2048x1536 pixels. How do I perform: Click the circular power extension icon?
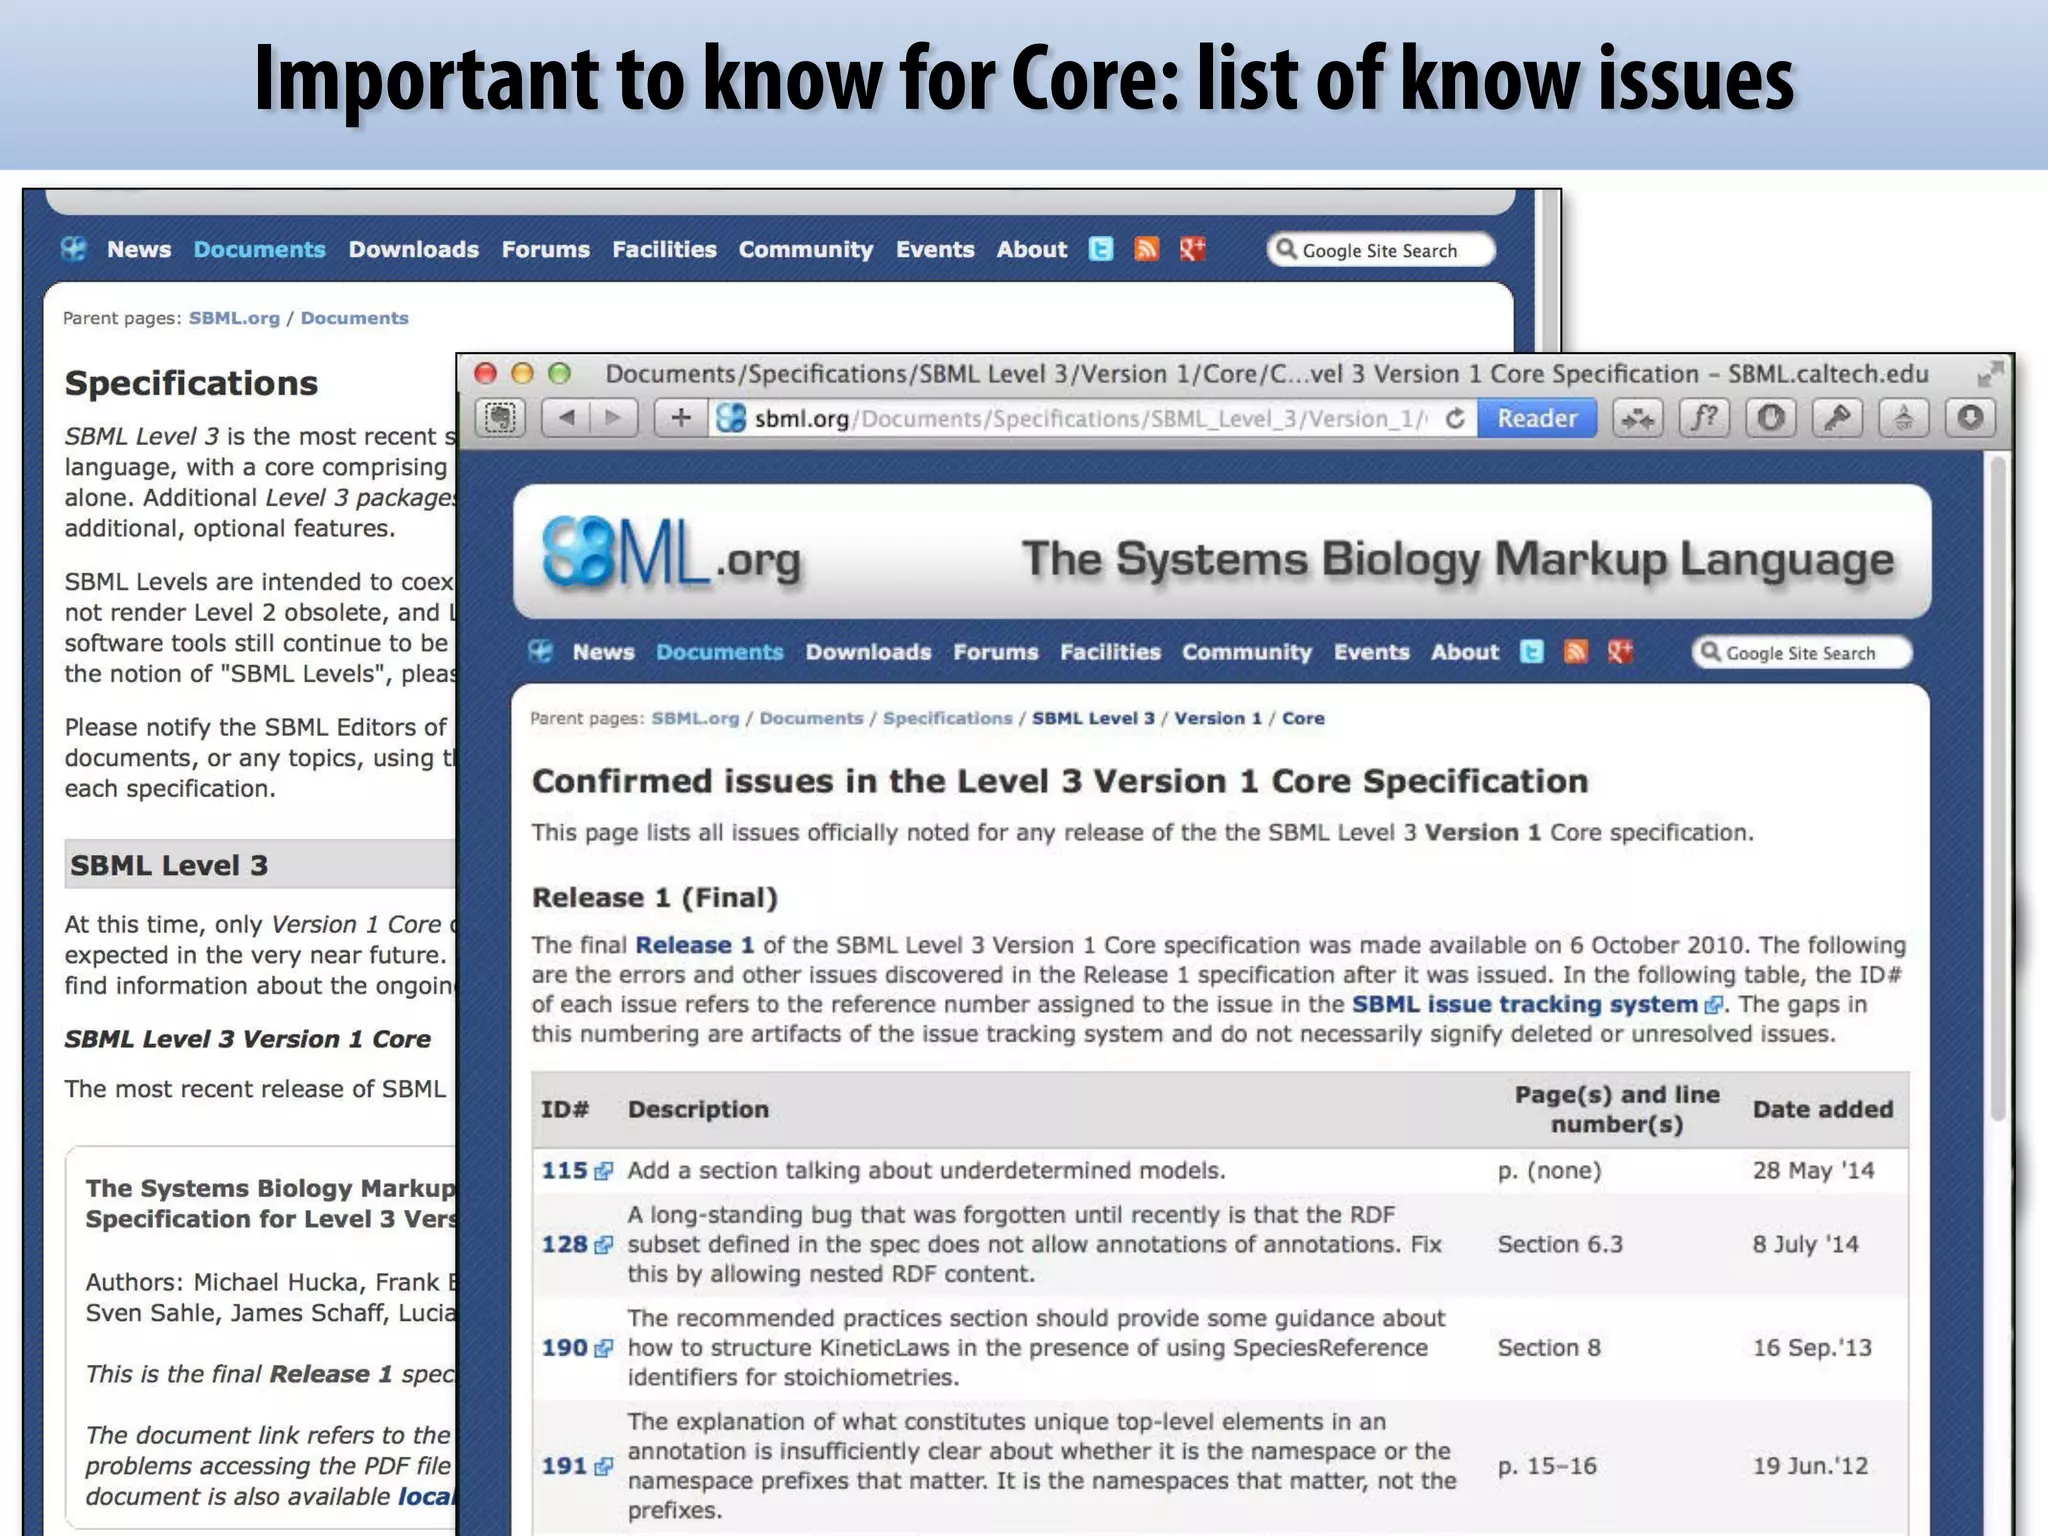click(1770, 418)
